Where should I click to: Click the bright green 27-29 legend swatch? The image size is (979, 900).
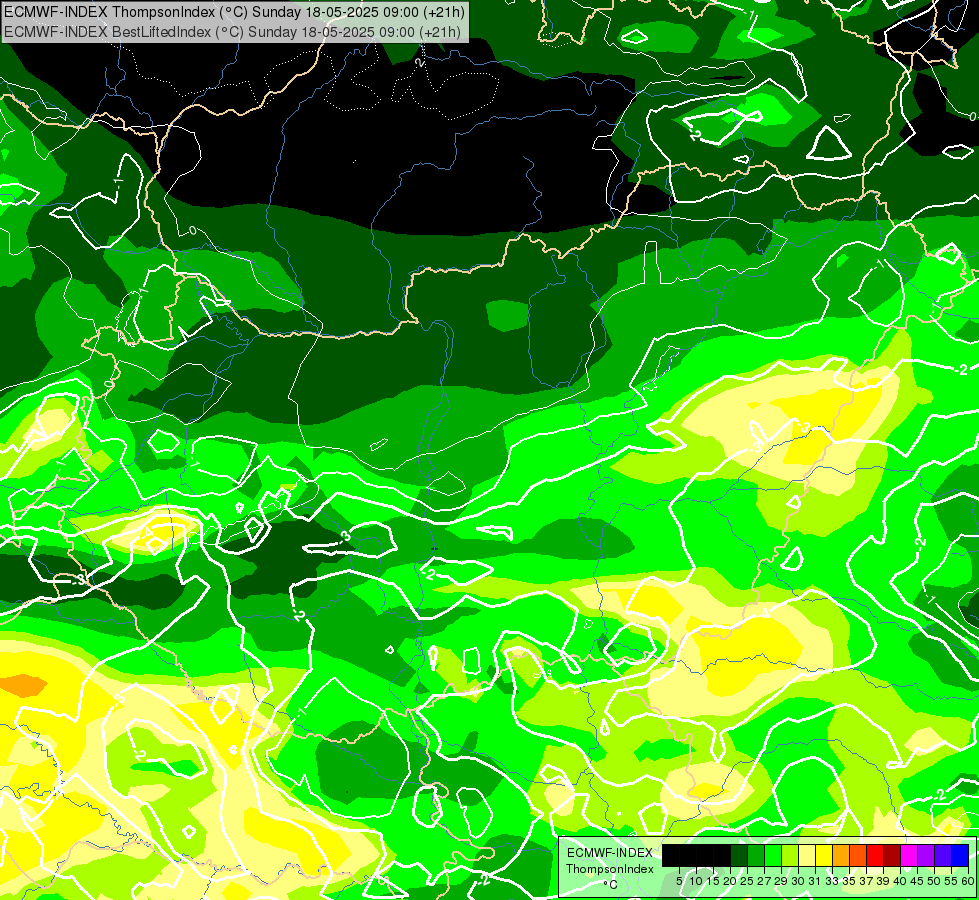[x=772, y=855]
